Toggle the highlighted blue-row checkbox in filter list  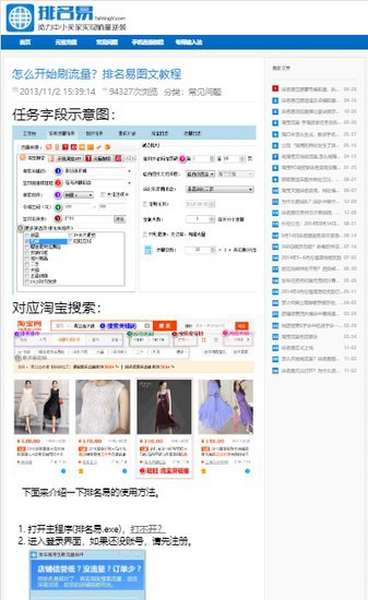27,241
